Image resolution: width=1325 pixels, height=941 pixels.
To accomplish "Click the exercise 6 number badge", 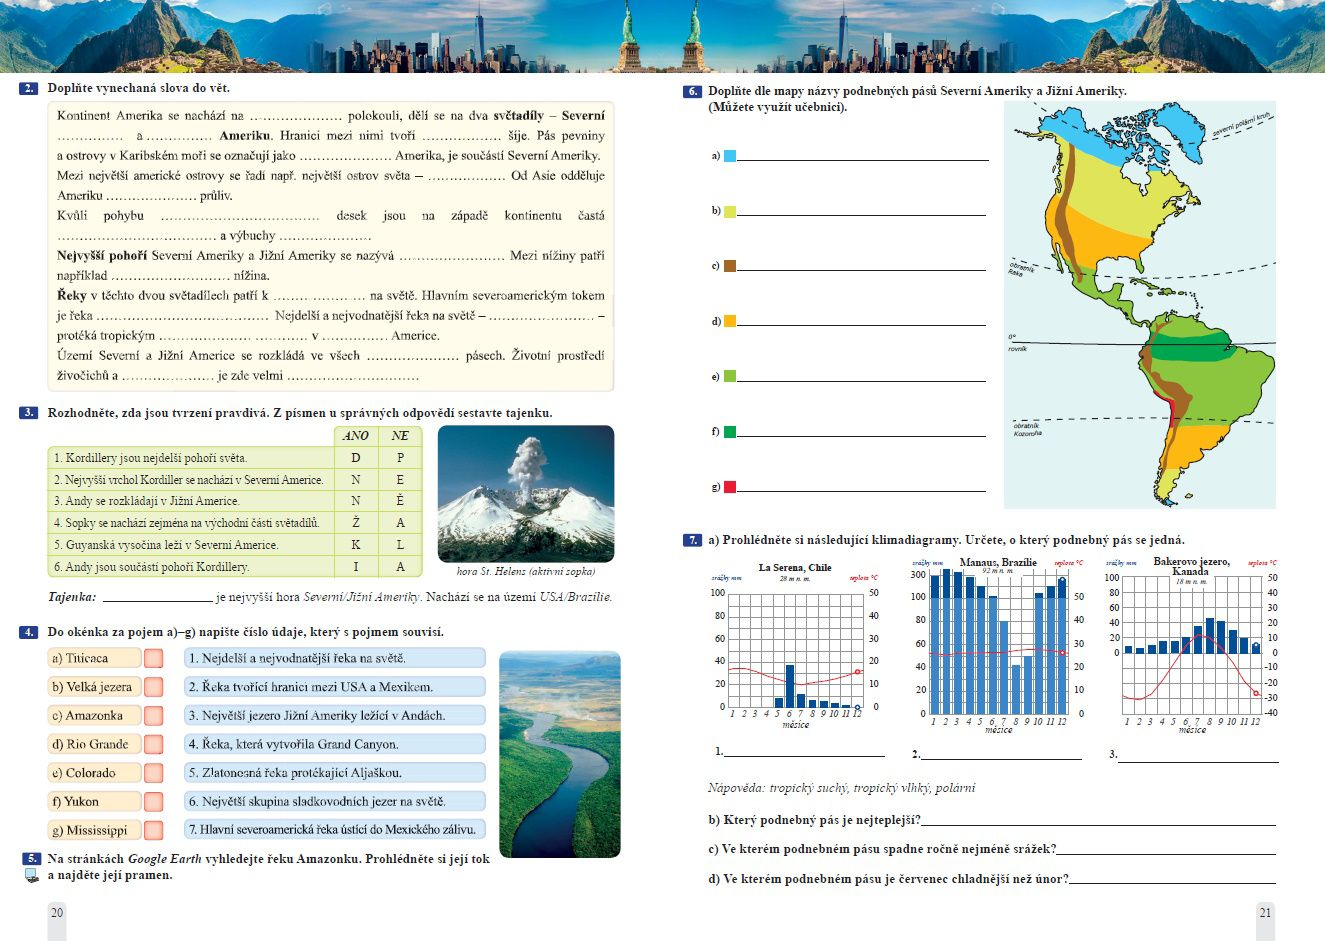I will [x=692, y=91].
